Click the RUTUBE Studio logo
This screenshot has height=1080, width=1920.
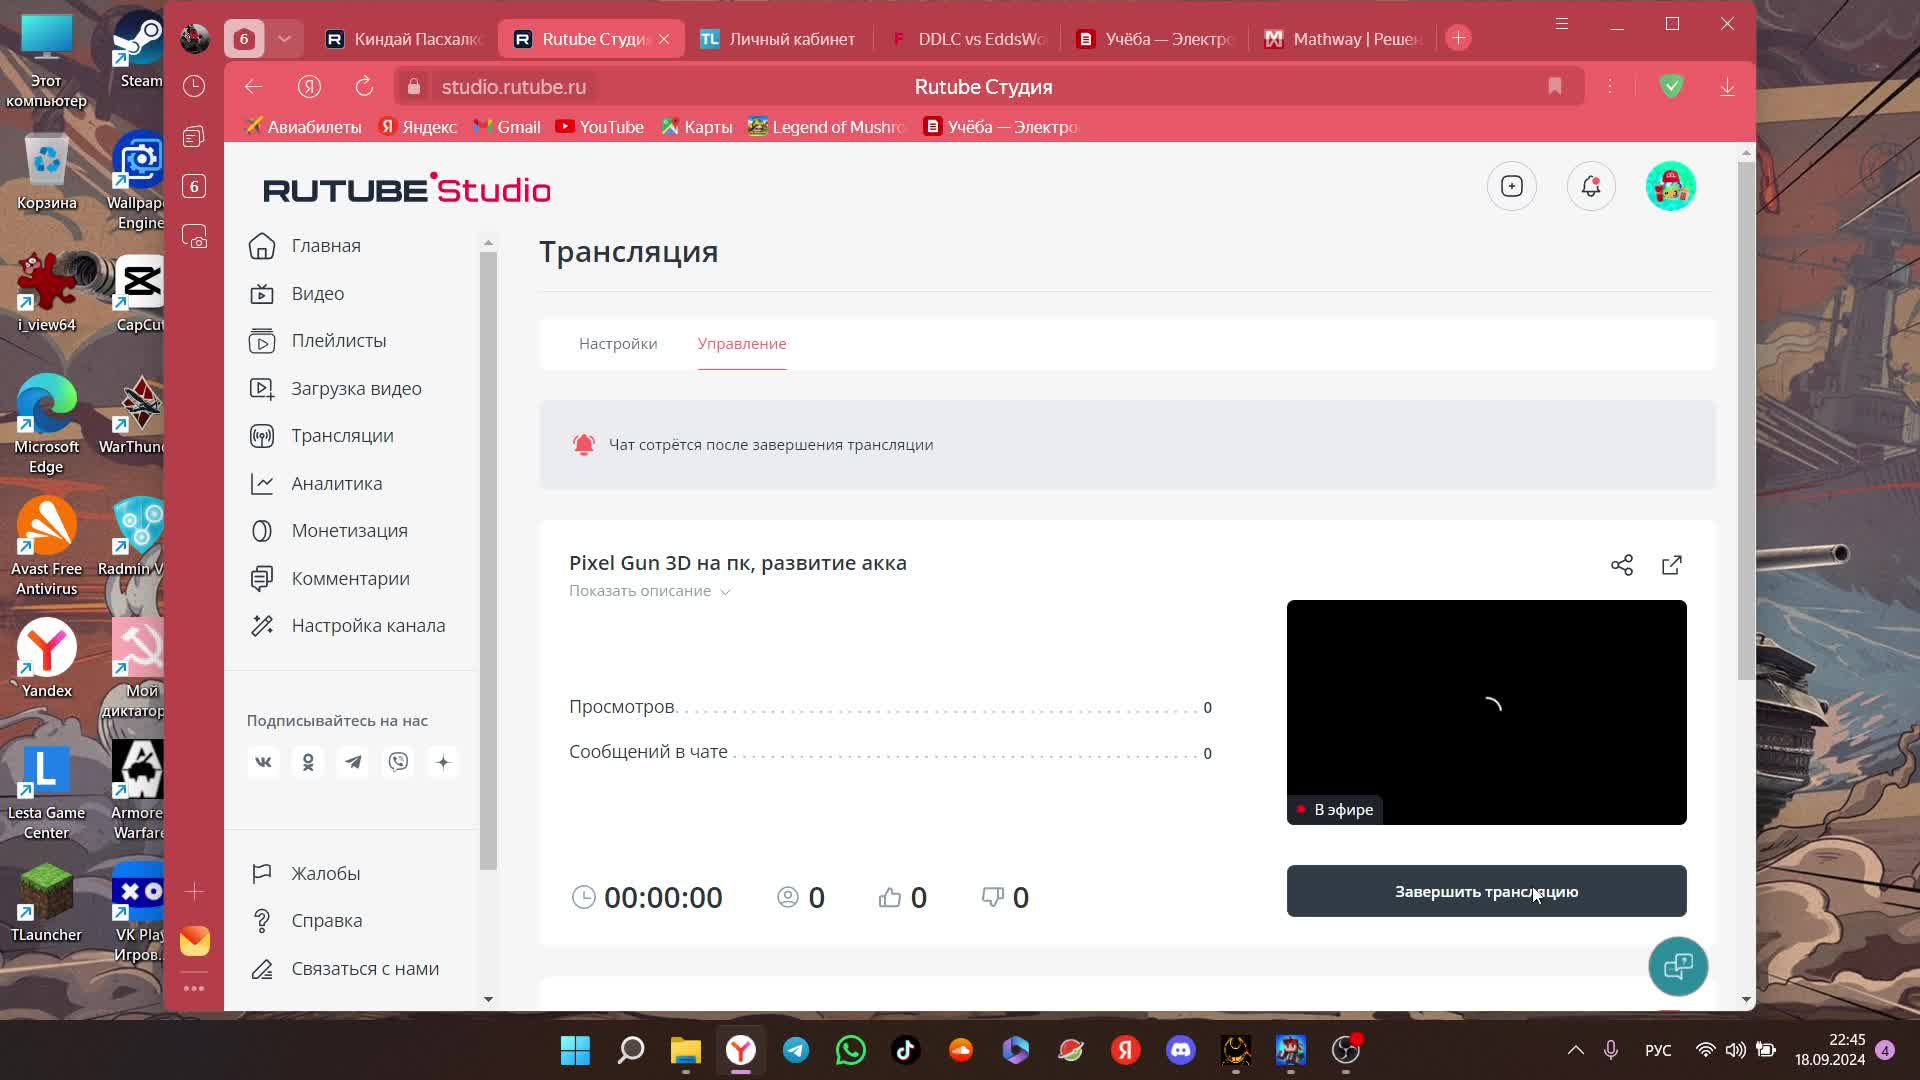click(406, 188)
